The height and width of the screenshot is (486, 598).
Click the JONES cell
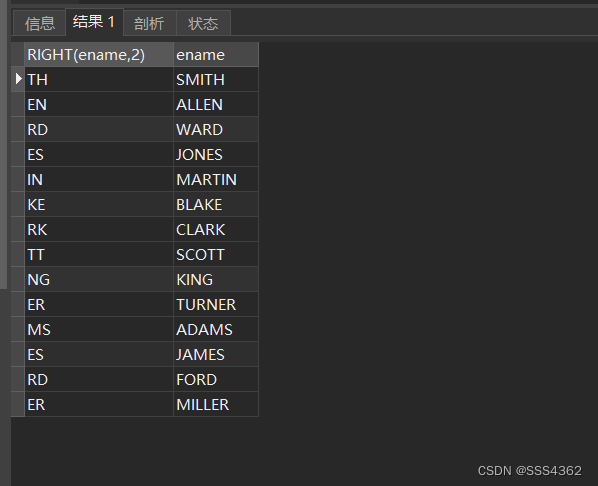(x=216, y=154)
